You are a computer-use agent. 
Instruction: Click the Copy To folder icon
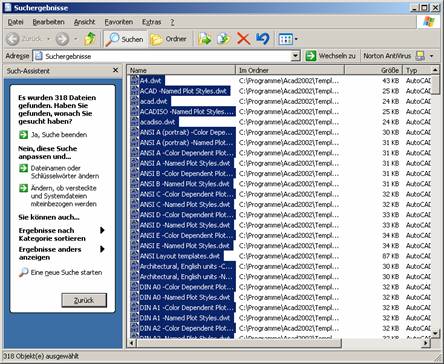point(224,39)
